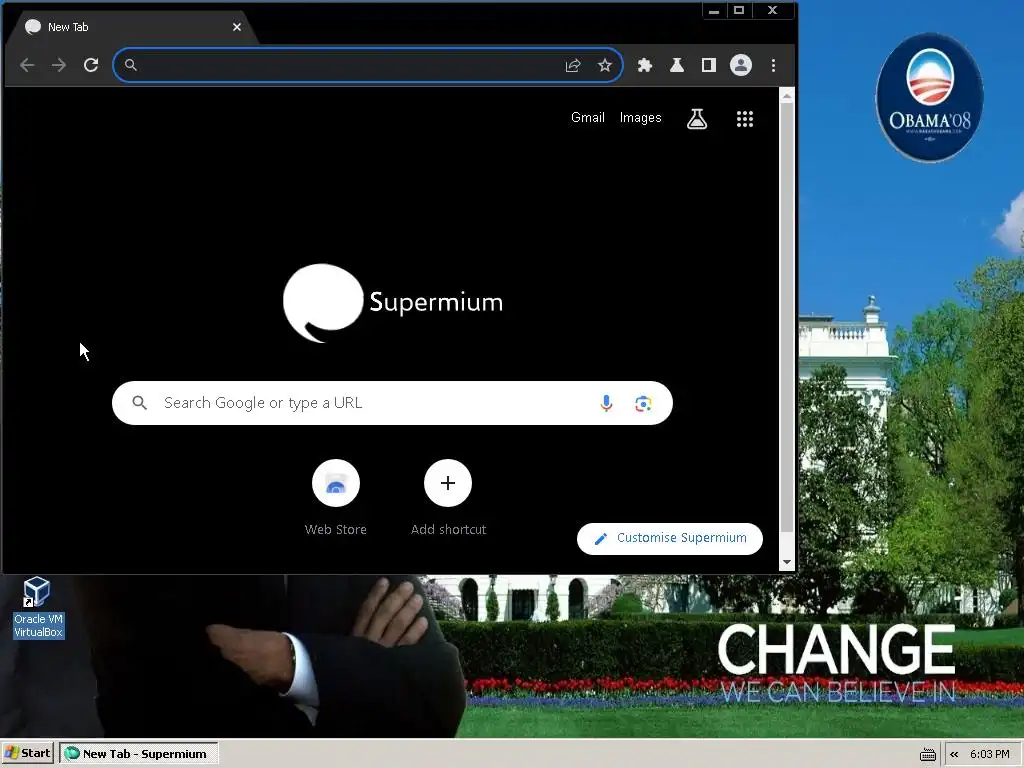Image resolution: width=1024 pixels, height=768 pixels.
Task: Open the Start menu
Action: pyautogui.click(x=27, y=754)
